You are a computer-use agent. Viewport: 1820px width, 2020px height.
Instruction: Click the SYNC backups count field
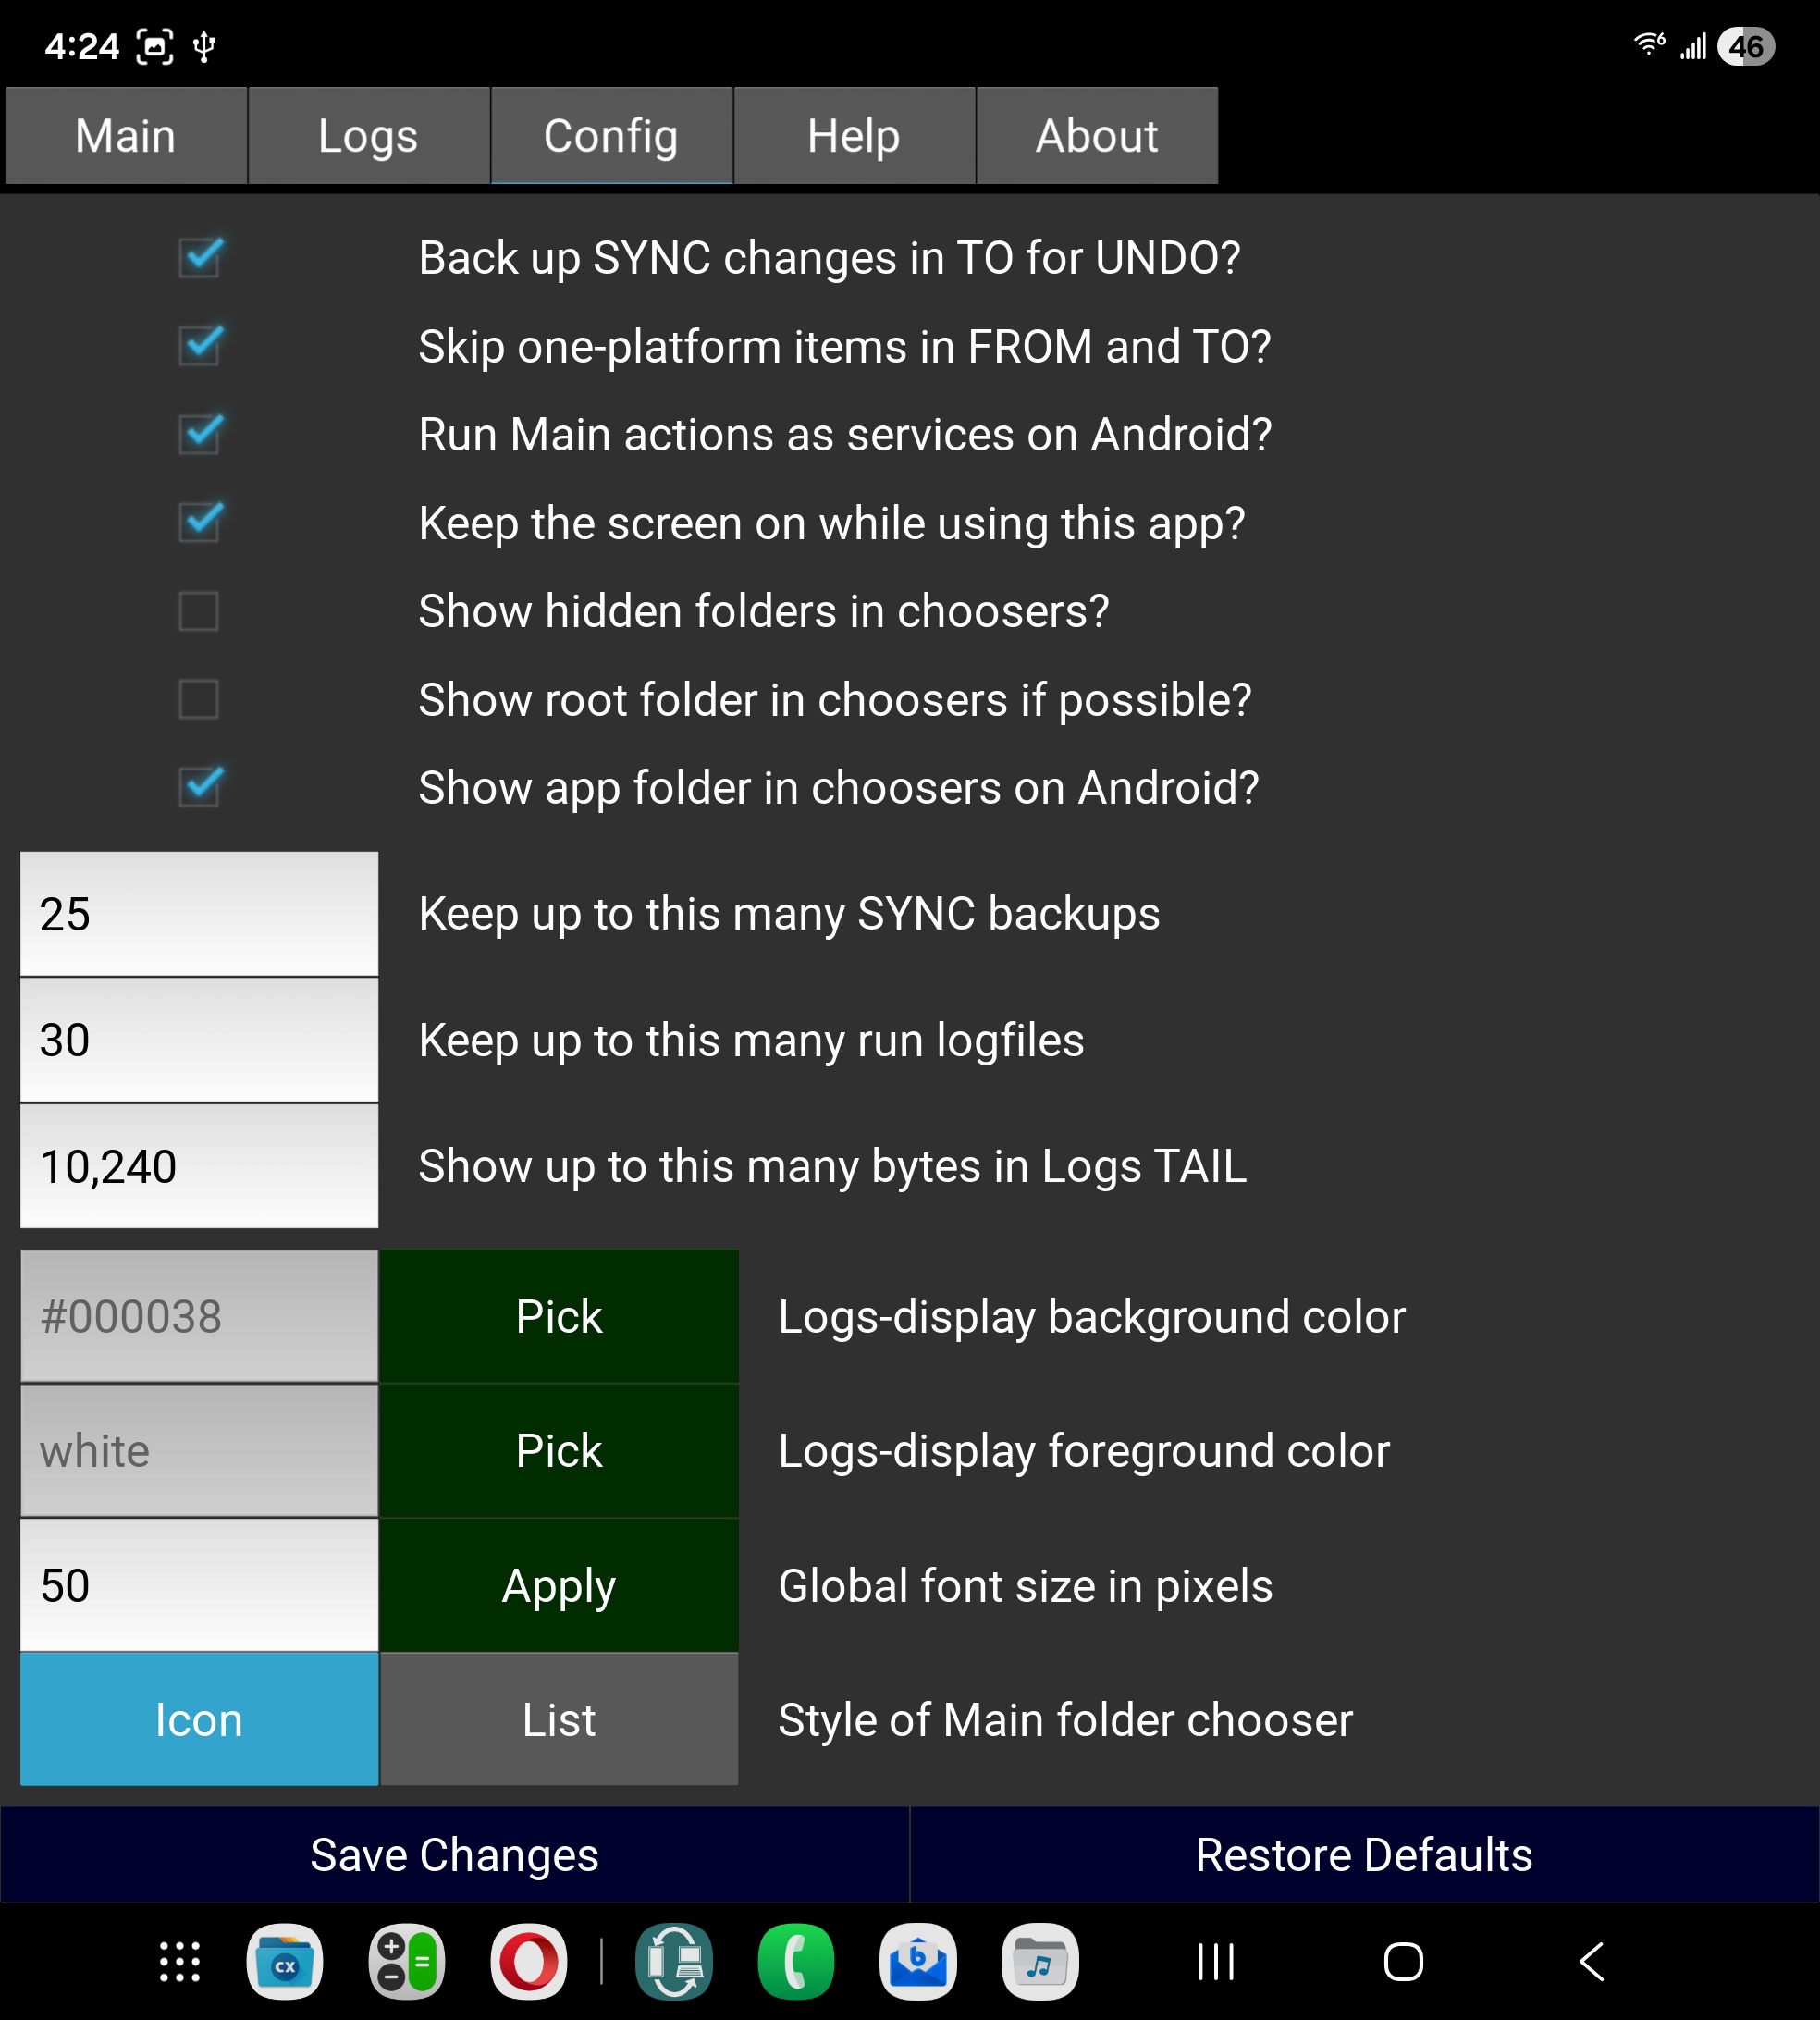(199, 914)
